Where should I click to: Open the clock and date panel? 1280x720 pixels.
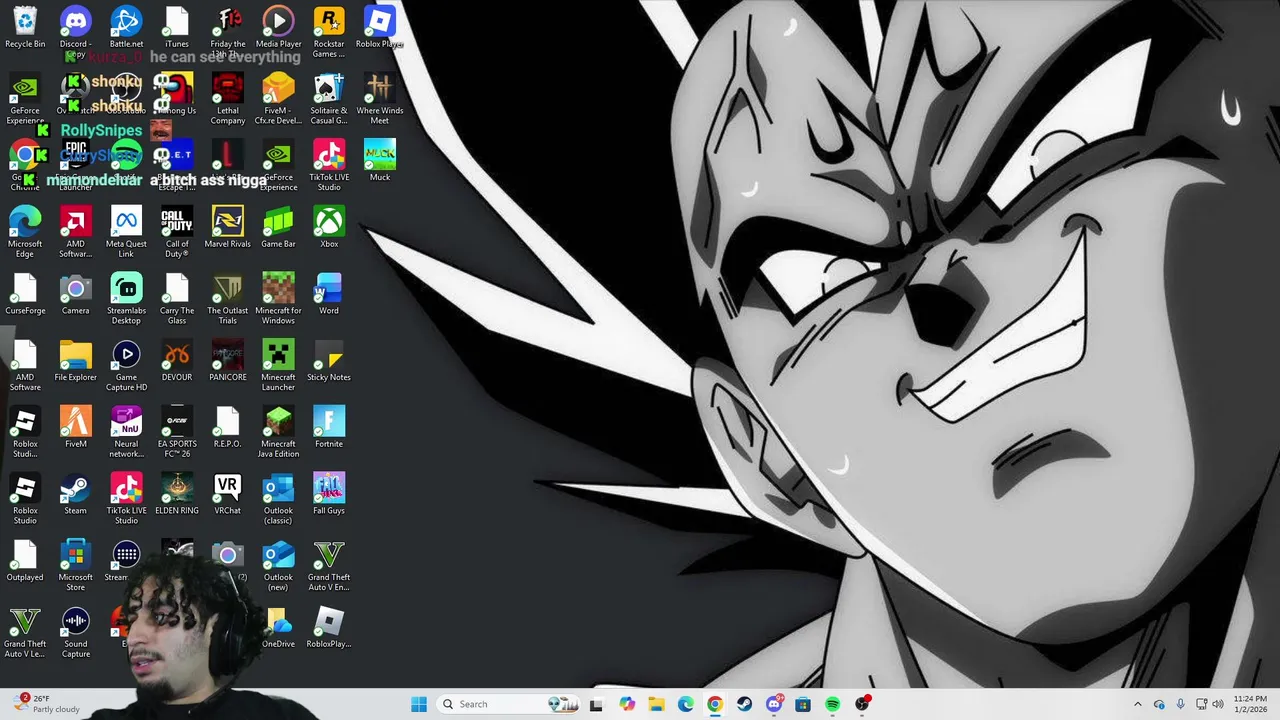1250,704
